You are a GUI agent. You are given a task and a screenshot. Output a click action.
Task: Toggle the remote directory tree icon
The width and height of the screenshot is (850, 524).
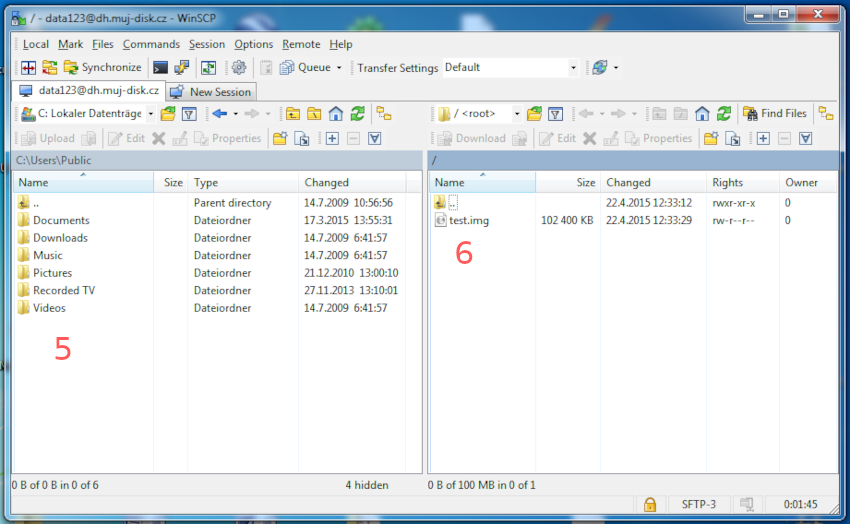pyautogui.click(x=826, y=114)
